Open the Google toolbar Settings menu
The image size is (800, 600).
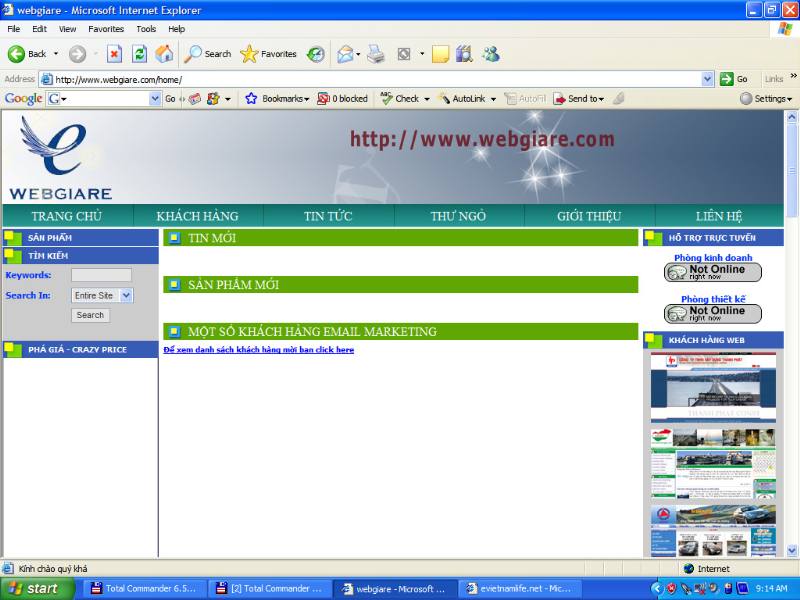[x=766, y=99]
